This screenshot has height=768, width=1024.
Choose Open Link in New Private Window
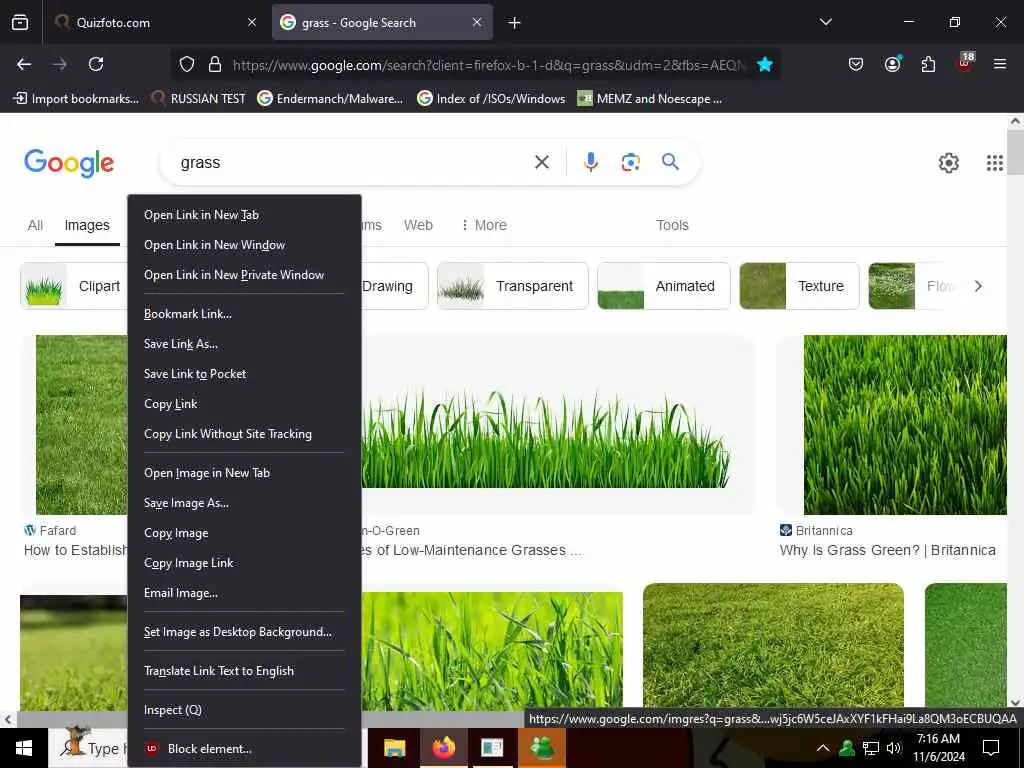click(244, 275)
